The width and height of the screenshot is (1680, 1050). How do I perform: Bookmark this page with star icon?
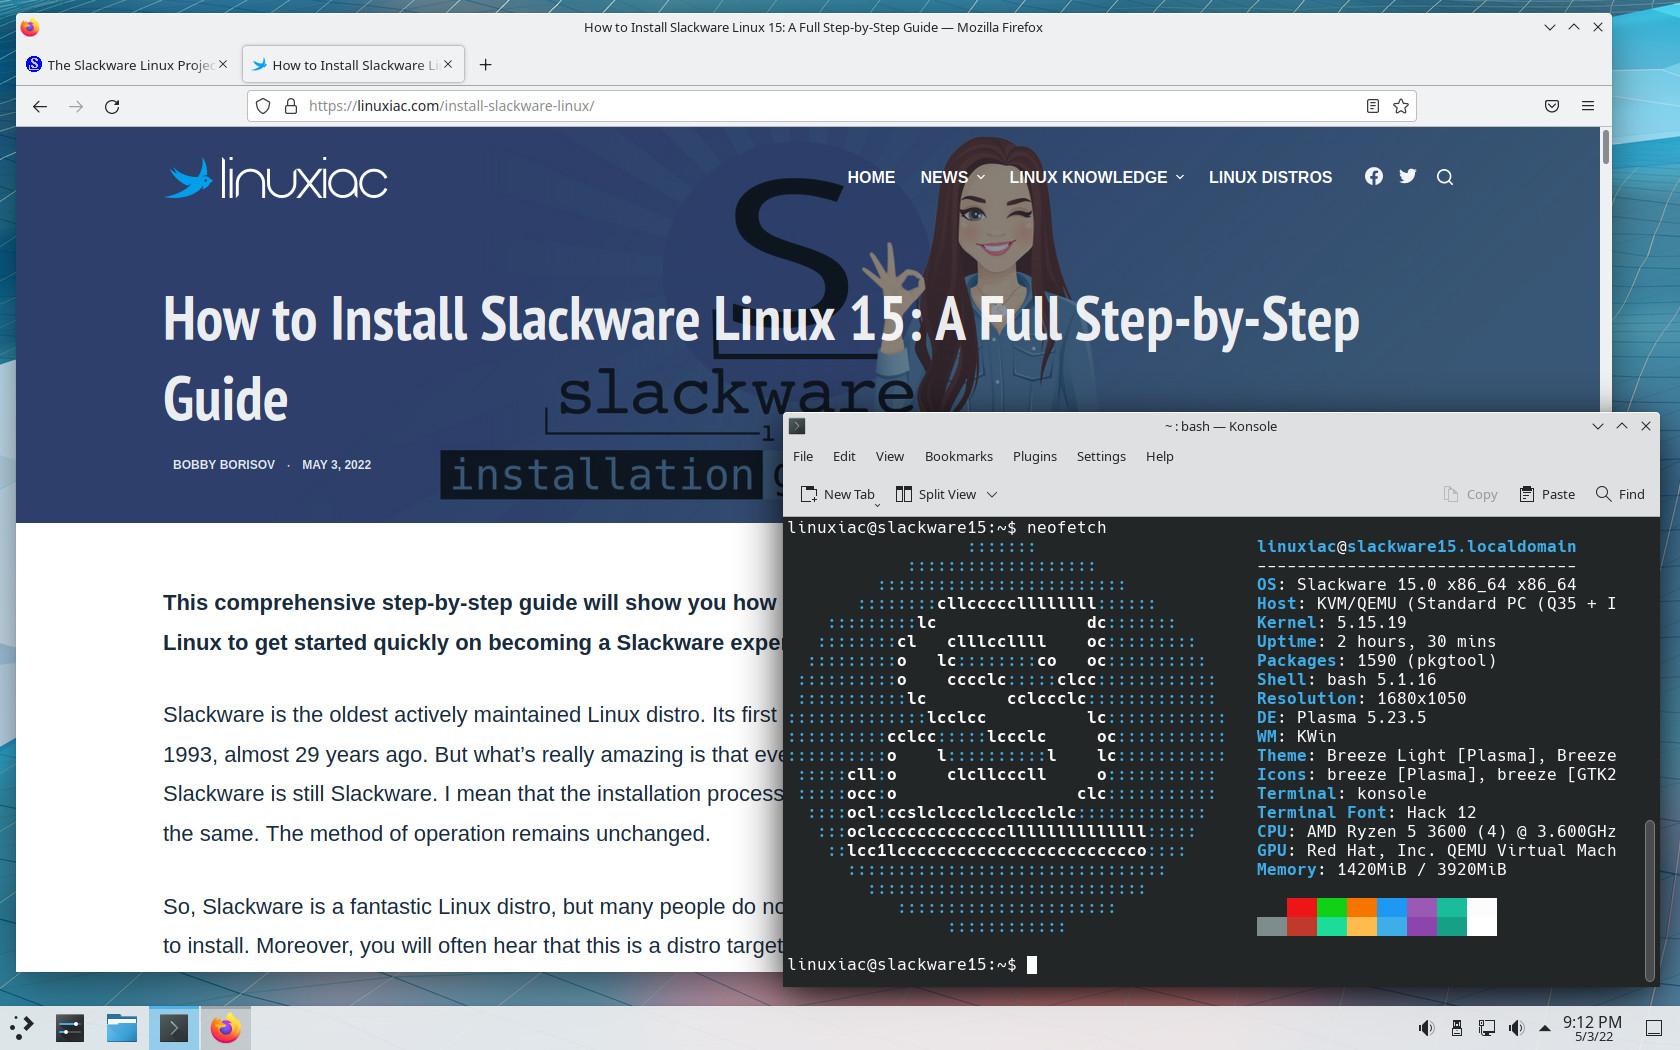[x=1401, y=106]
